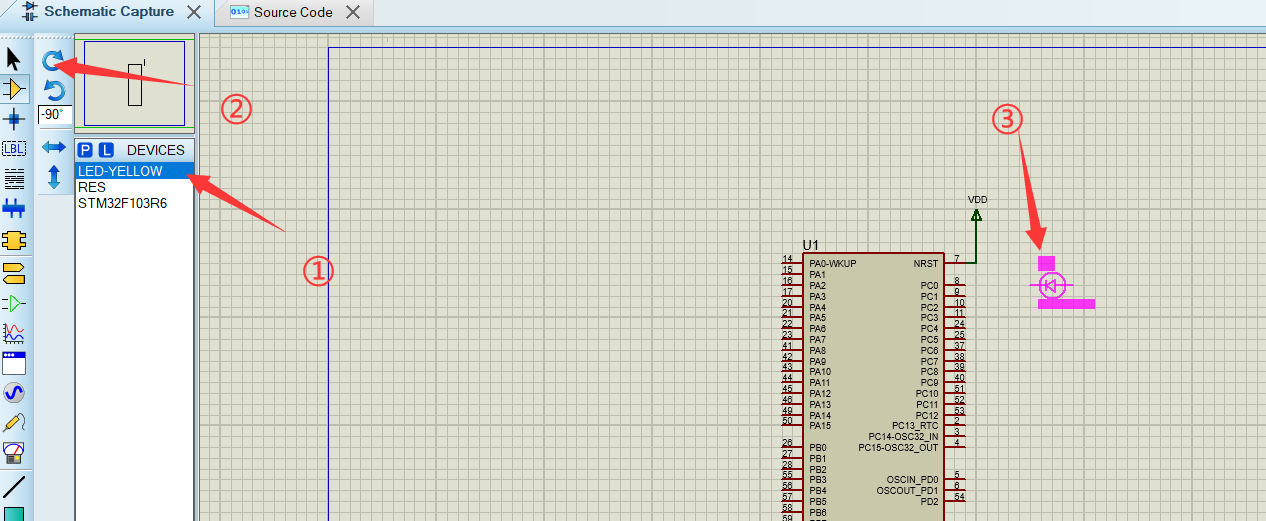Flip the component vertically

pos(54,177)
